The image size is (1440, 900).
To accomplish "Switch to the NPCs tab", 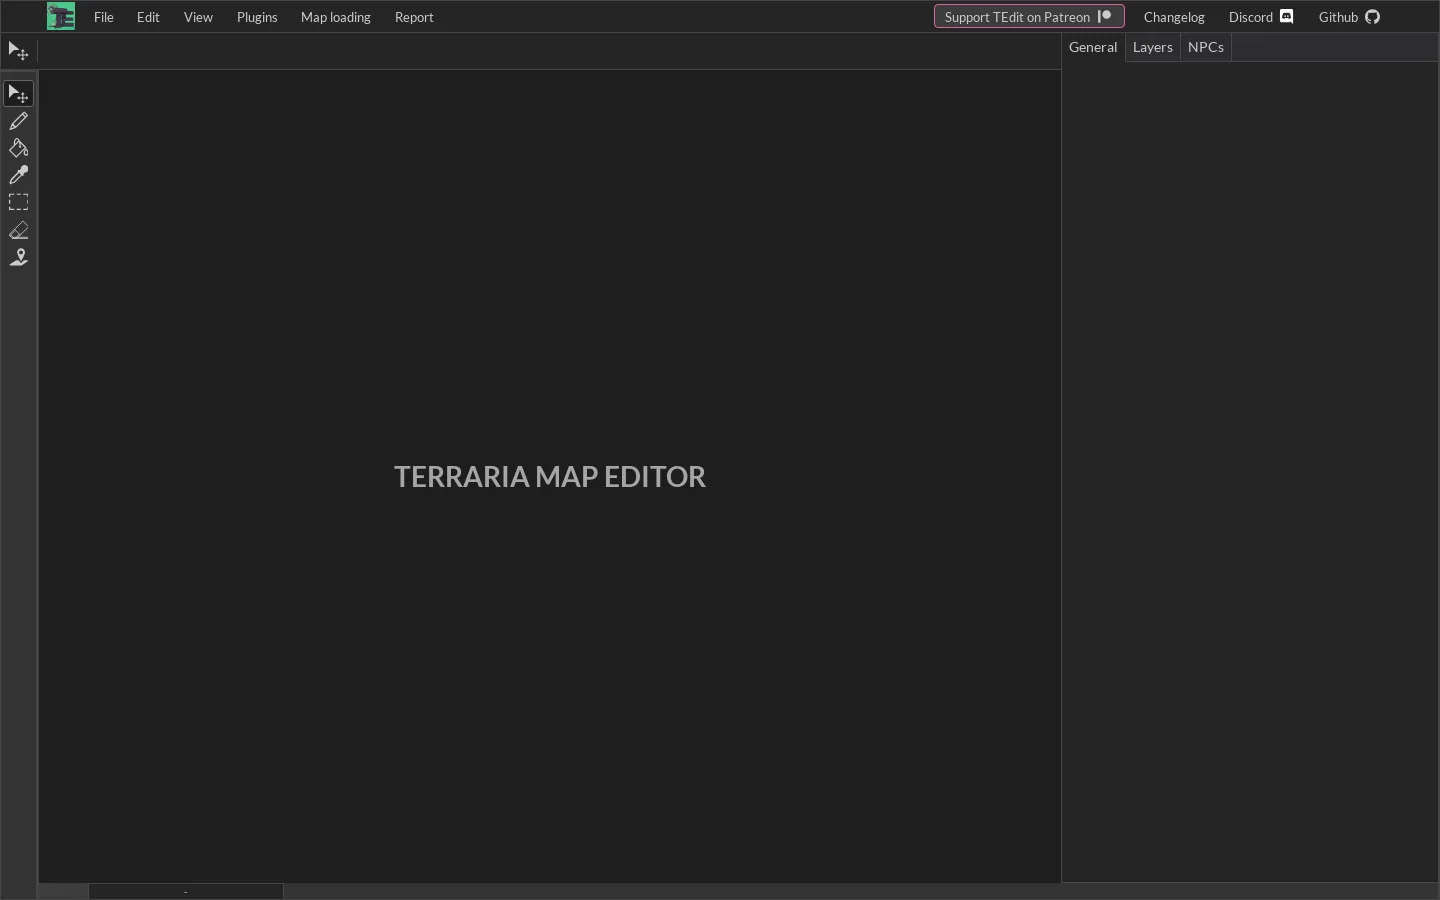I will [1206, 47].
